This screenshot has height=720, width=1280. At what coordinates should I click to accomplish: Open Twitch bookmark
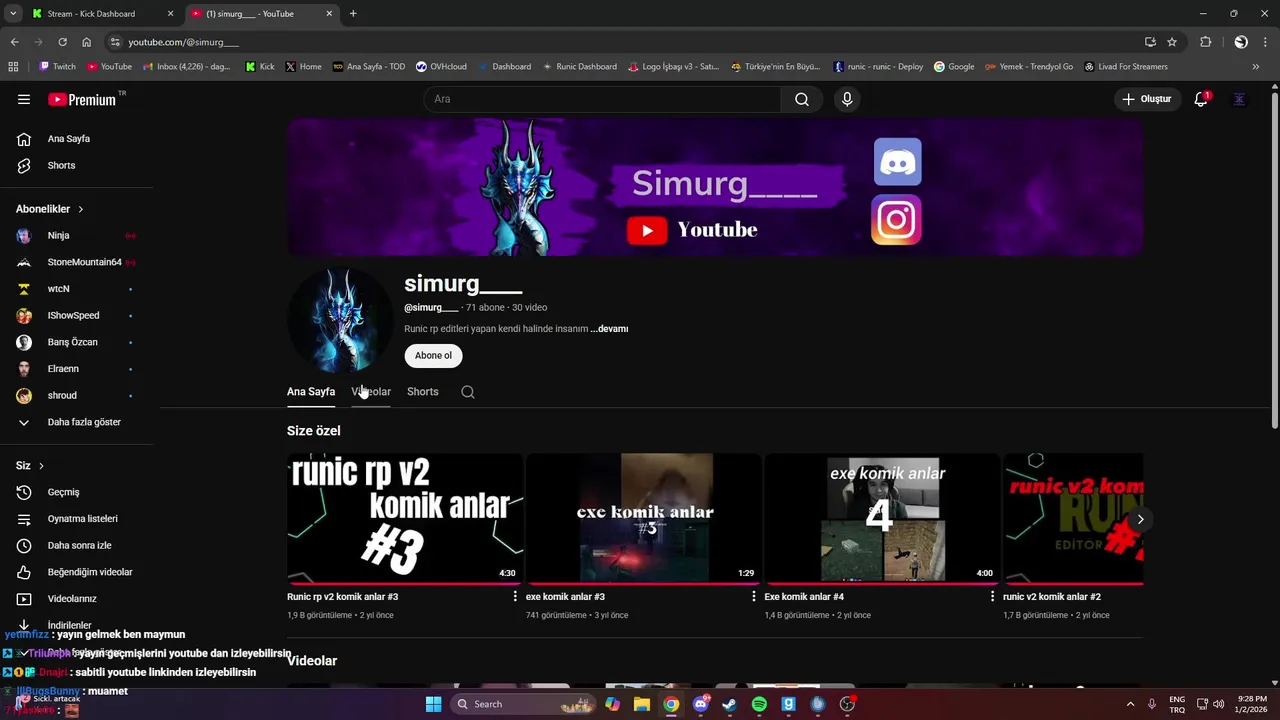coord(57,67)
